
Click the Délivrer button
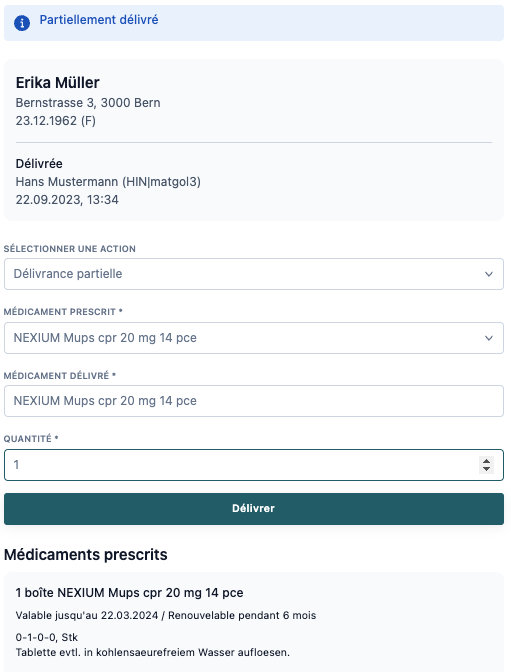click(x=254, y=509)
